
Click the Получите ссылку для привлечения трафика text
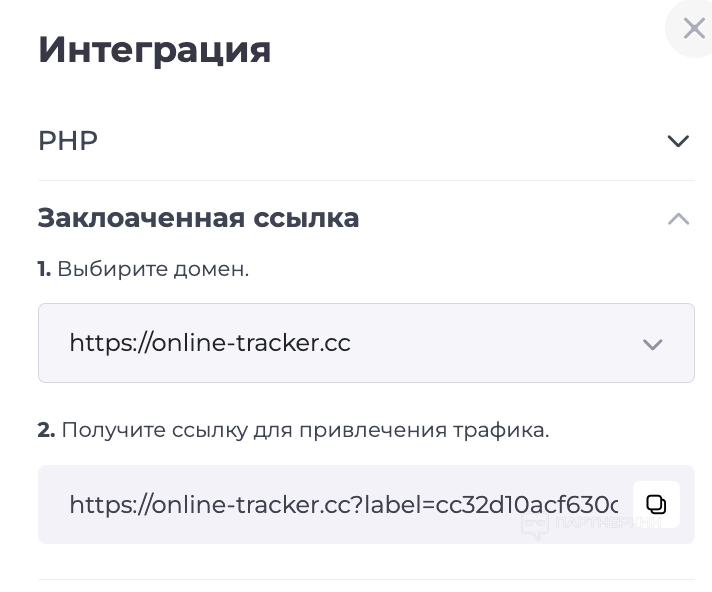(305, 430)
